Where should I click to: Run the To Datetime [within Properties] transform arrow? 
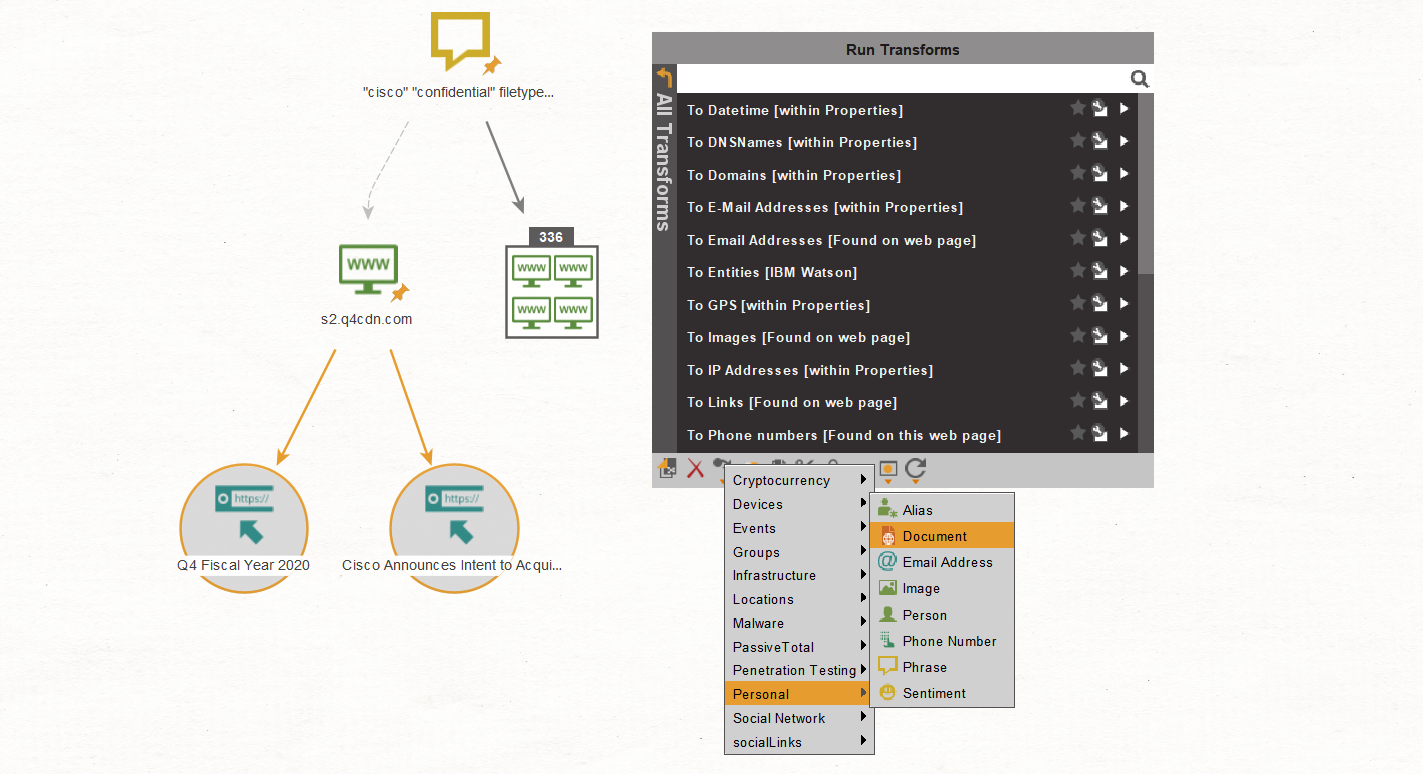point(1124,109)
